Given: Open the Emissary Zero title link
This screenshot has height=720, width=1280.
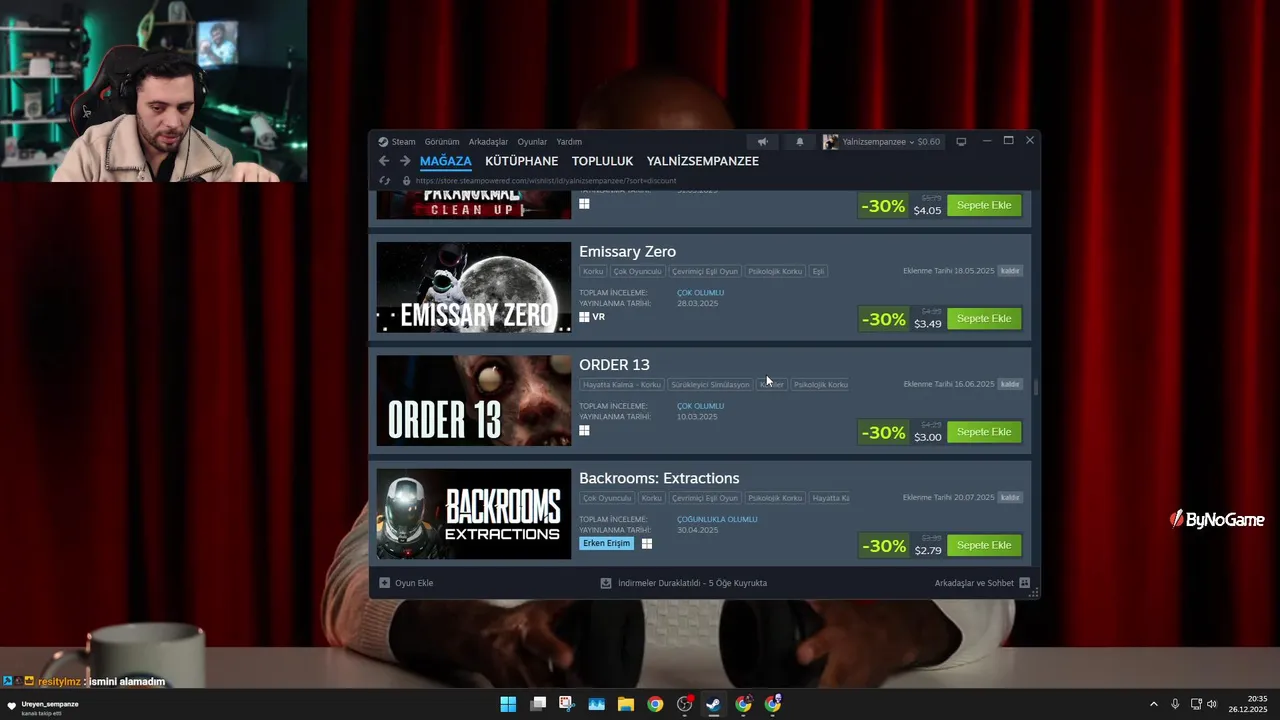Looking at the screenshot, I should [x=627, y=251].
